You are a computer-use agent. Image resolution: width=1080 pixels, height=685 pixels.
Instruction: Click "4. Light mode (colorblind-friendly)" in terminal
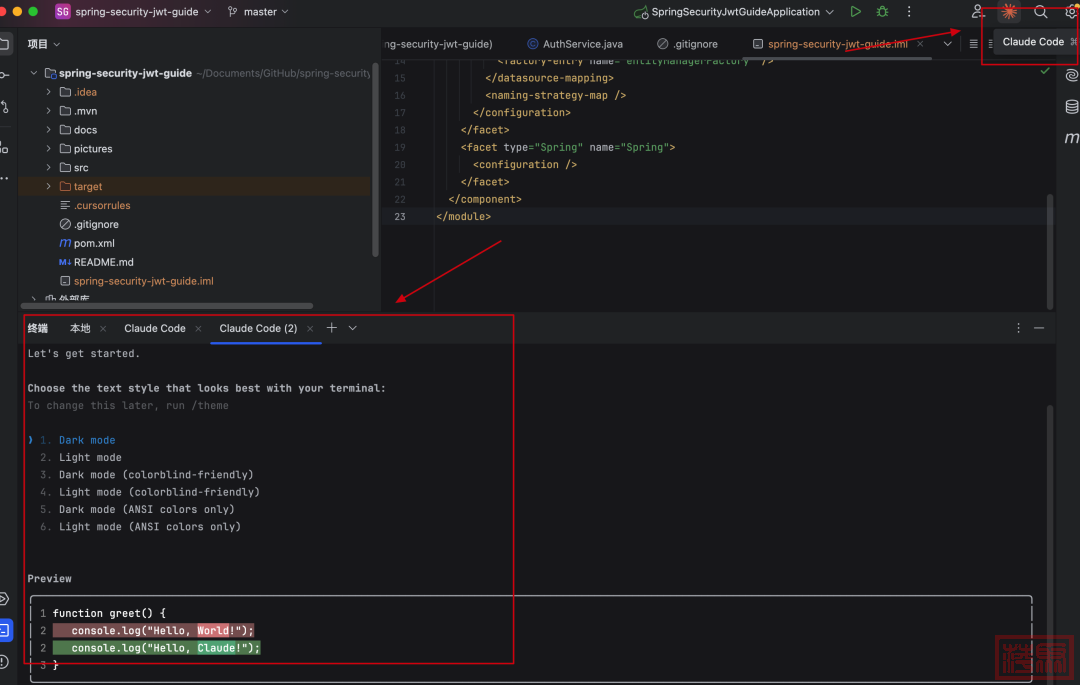click(x=149, y=492)
